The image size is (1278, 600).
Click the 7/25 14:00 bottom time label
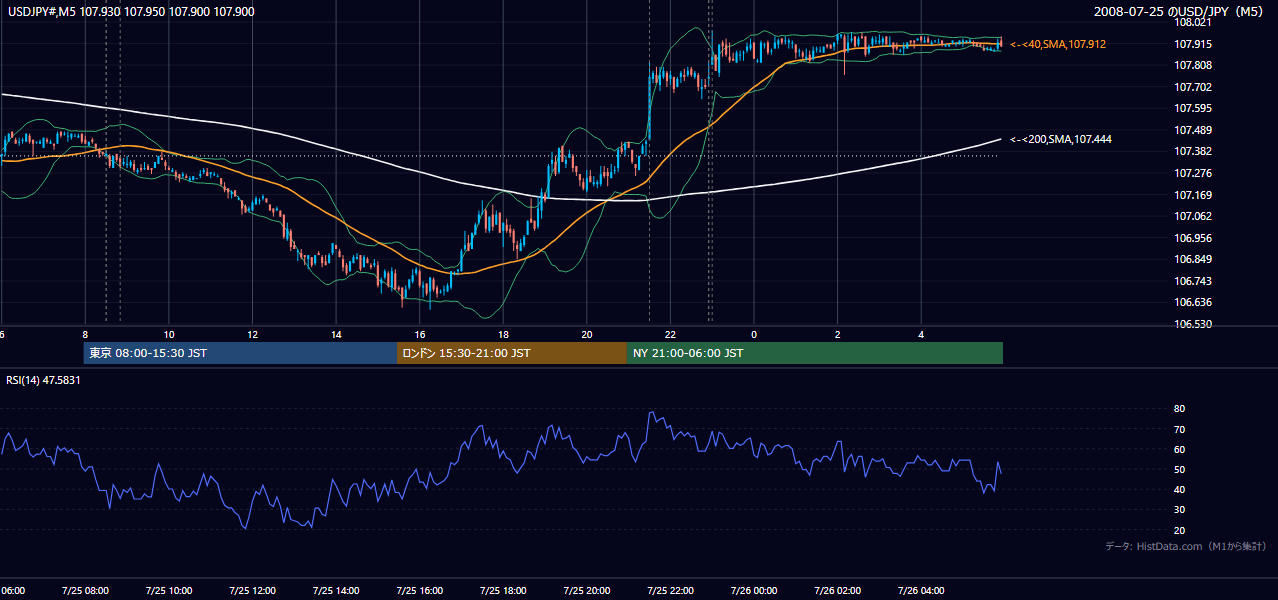click(336, 590)
